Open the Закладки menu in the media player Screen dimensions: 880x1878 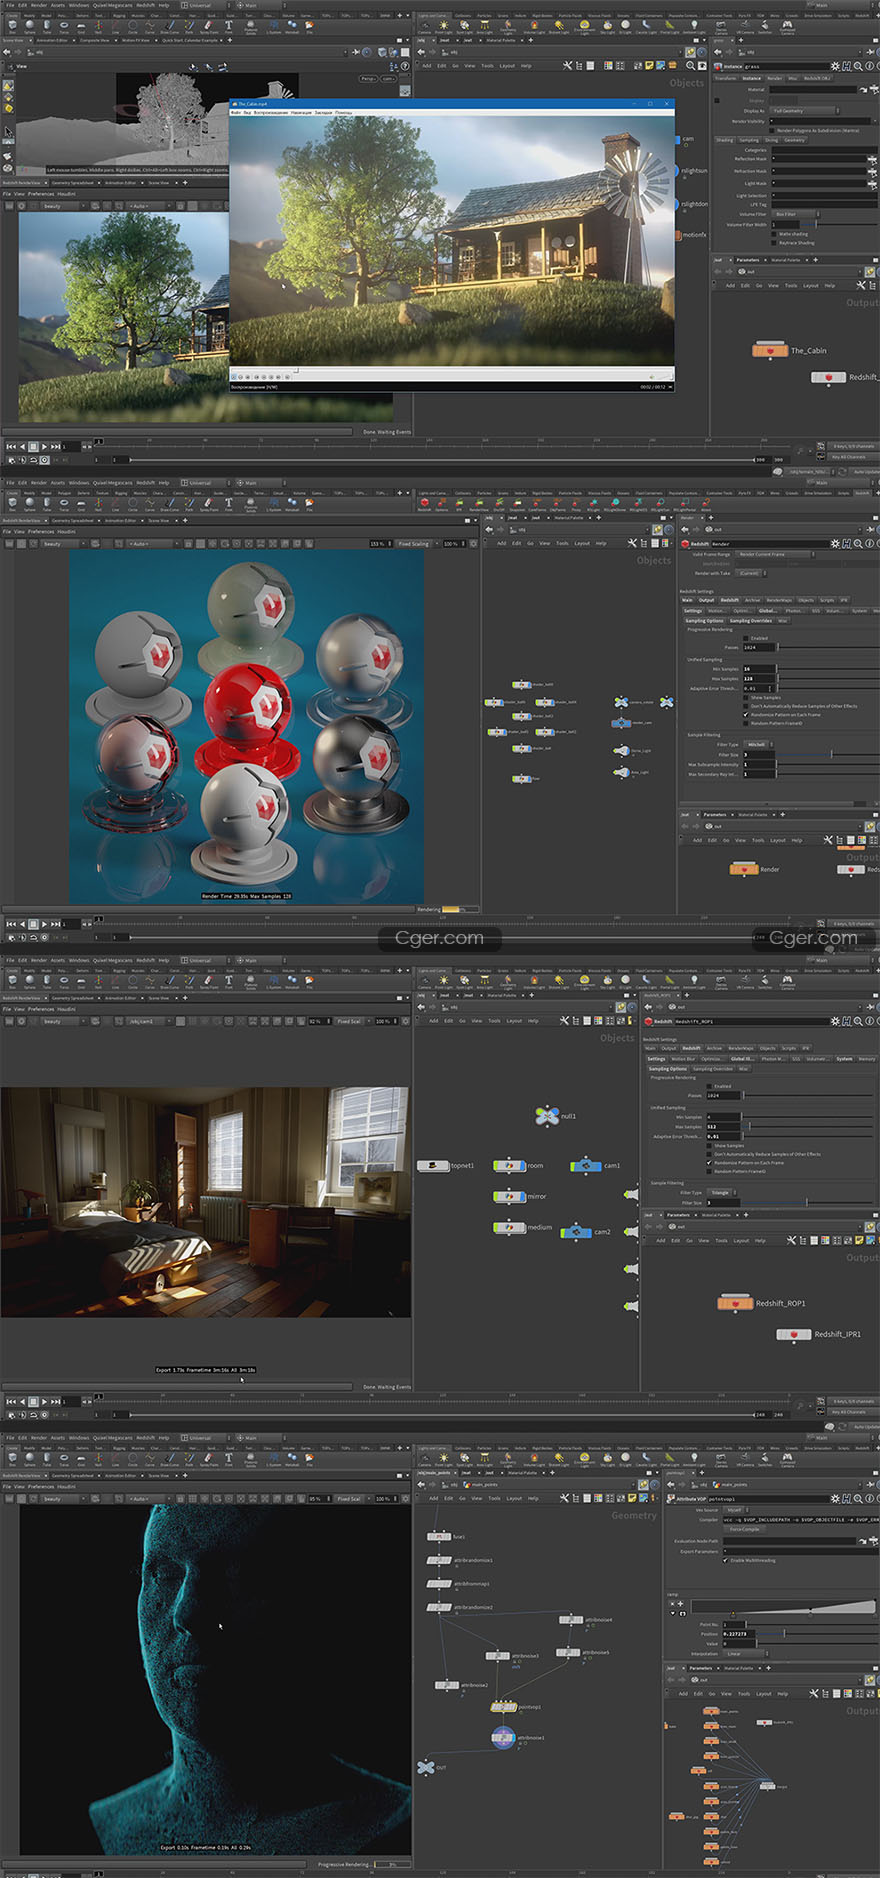(324, 112)
